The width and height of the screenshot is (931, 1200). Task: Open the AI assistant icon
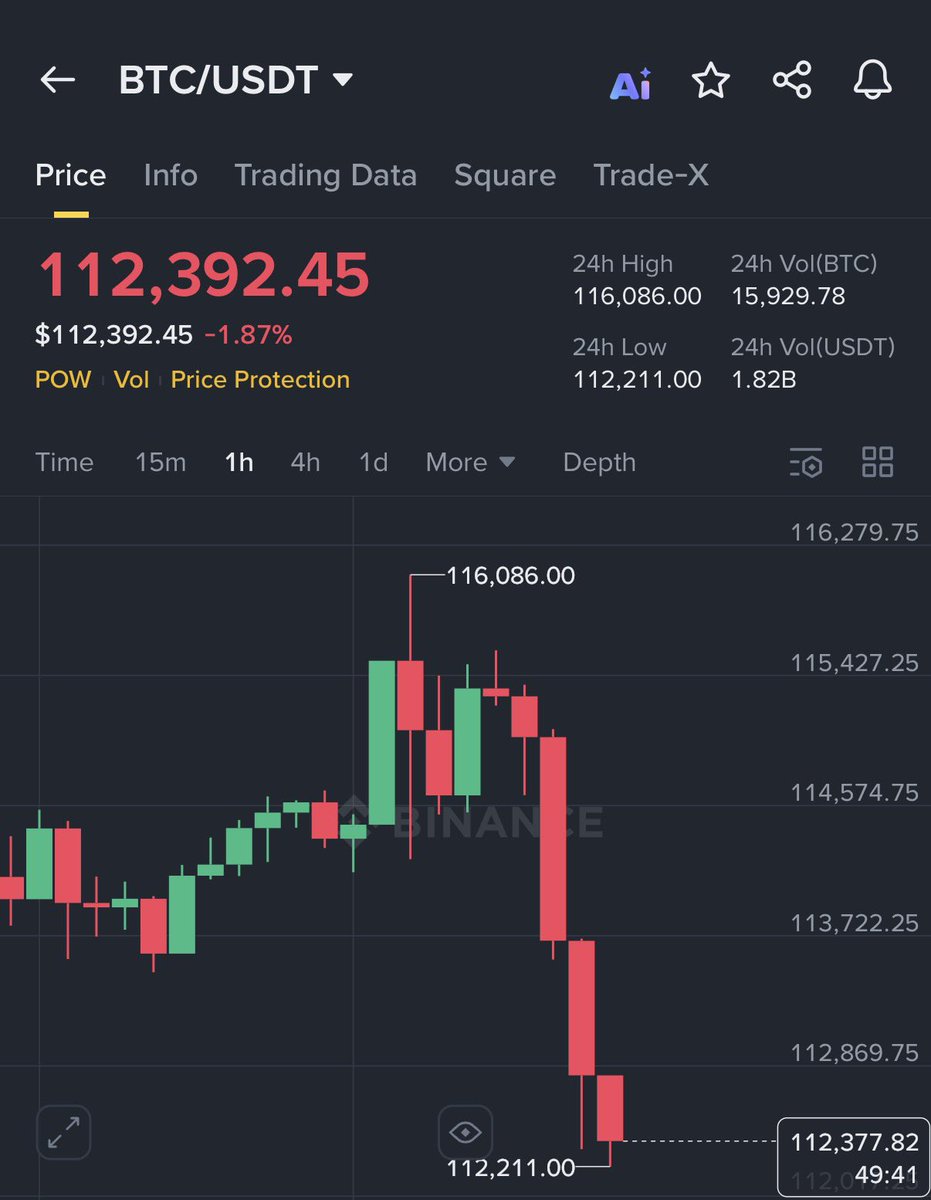631,83
